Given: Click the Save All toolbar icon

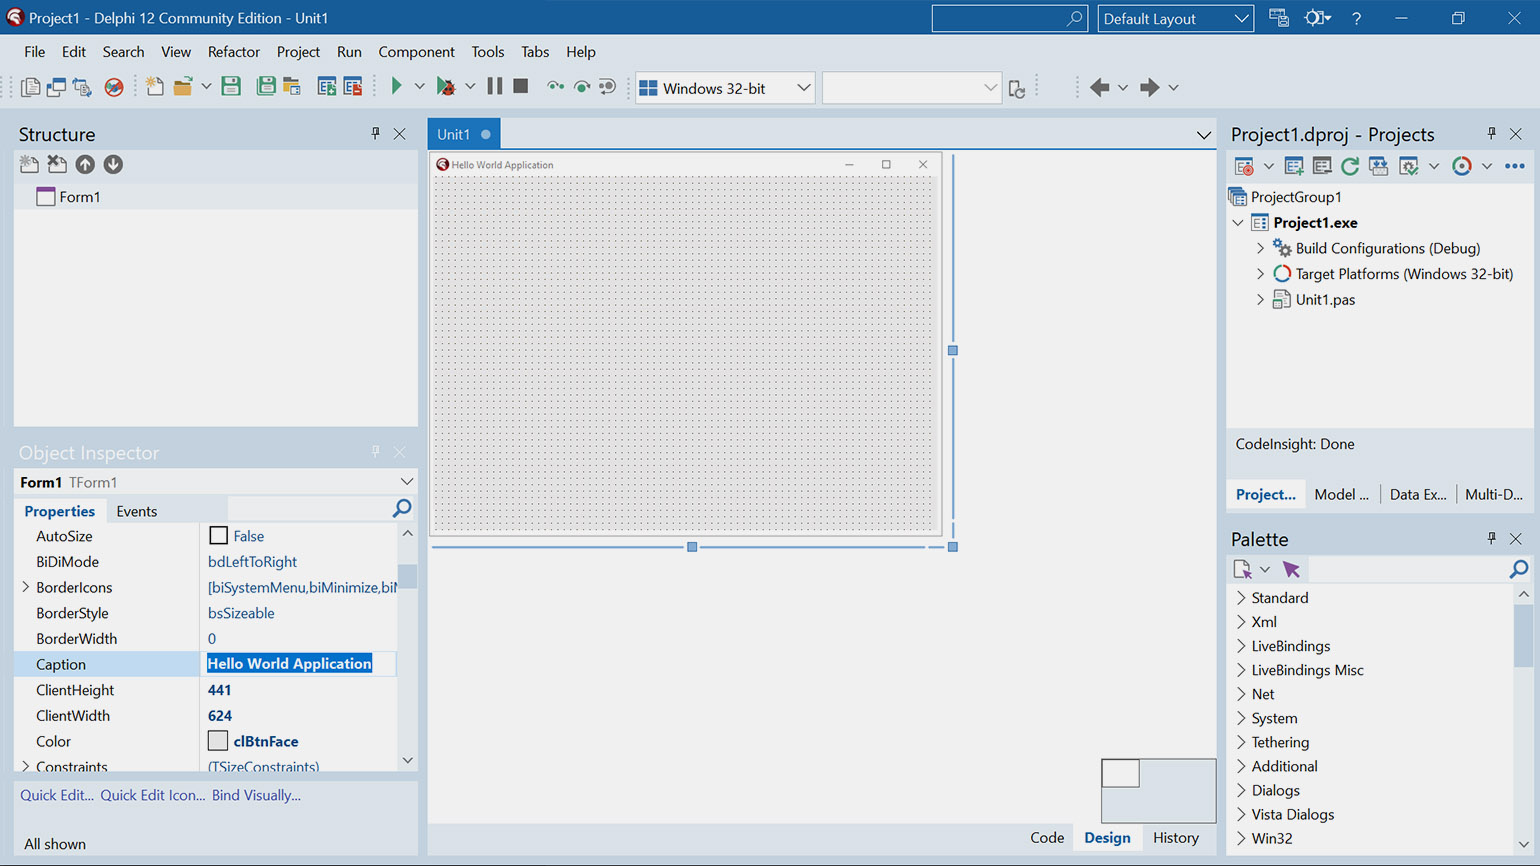Looking at the screenshot, I should coord(266,87).
